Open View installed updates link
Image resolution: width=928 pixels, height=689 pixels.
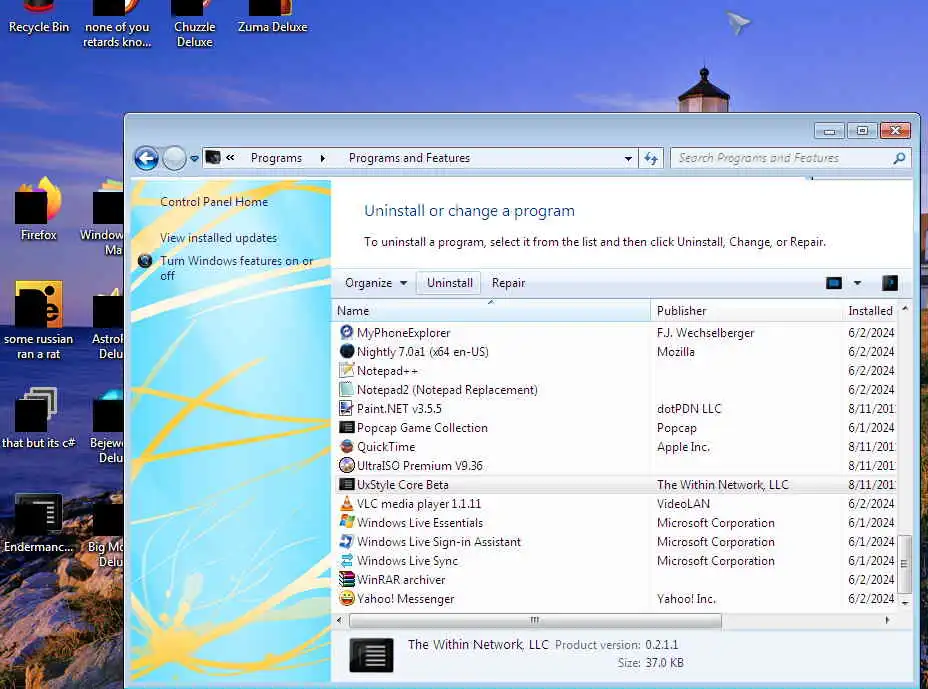[x=218, y=237]
